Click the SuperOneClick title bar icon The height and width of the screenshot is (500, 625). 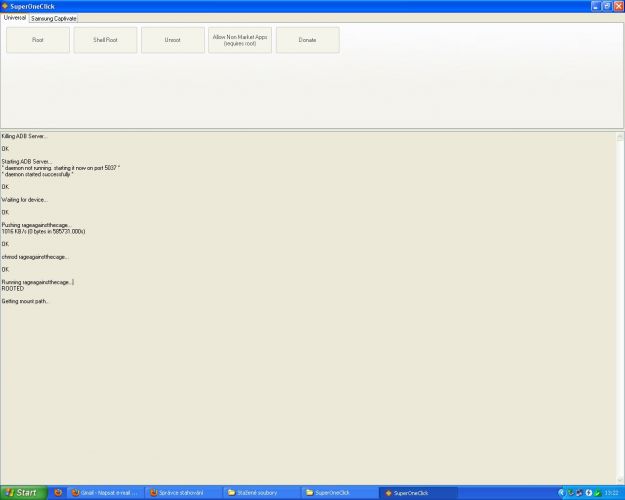(5, 6)
